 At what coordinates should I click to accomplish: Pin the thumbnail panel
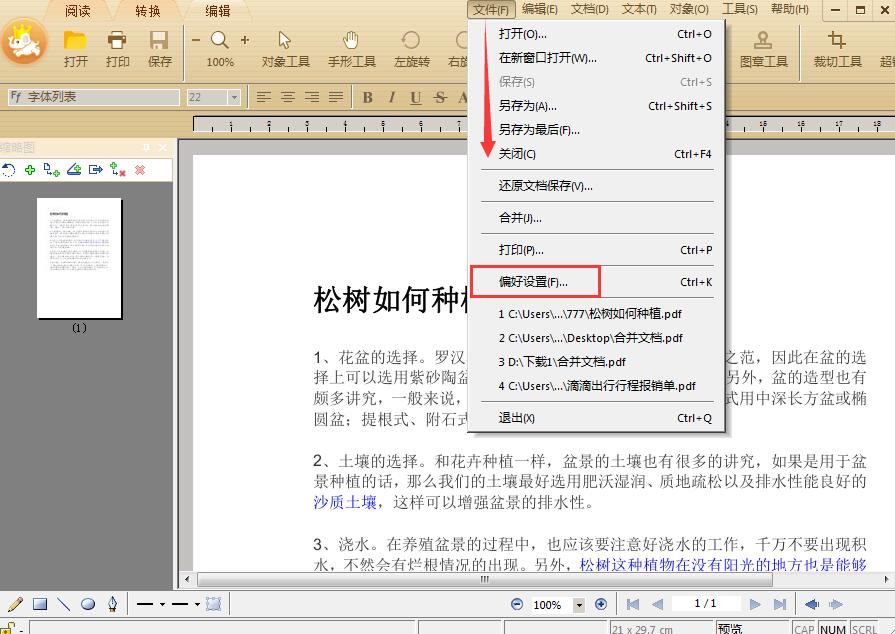147,147
